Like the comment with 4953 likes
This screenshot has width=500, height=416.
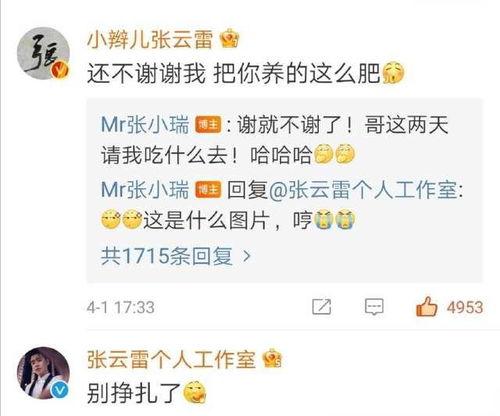coord(426,307)
